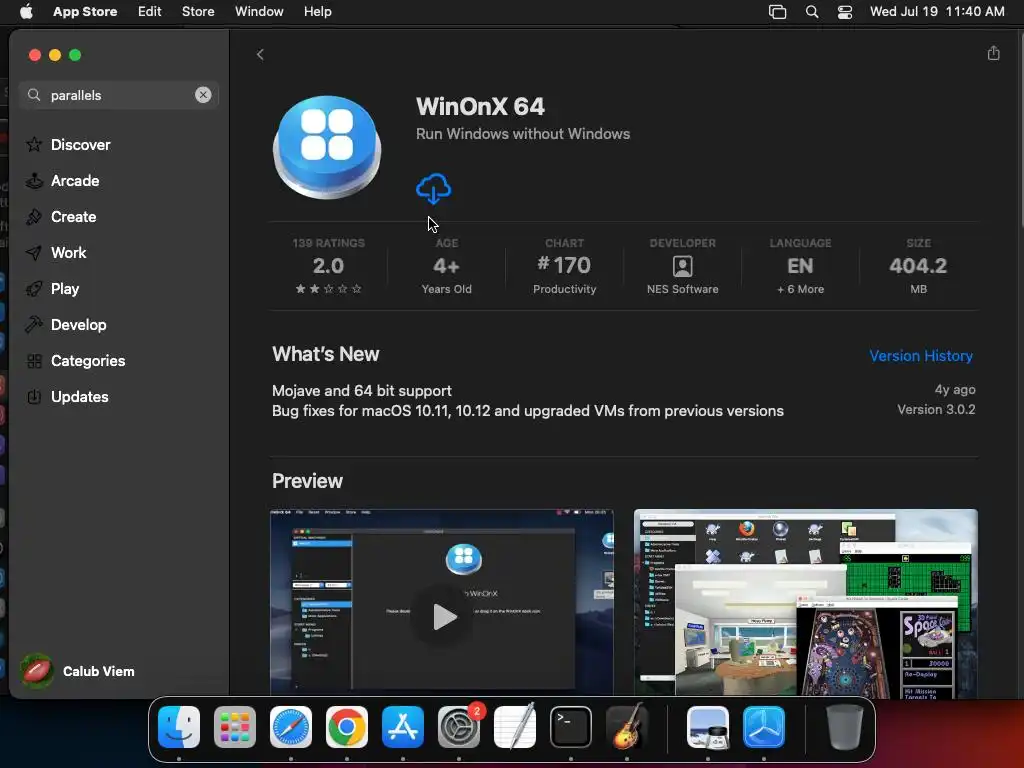This screenshot has height=768, width=1024.
Task: Click the 404.2 MB size badge
Action: coord(918,268)
